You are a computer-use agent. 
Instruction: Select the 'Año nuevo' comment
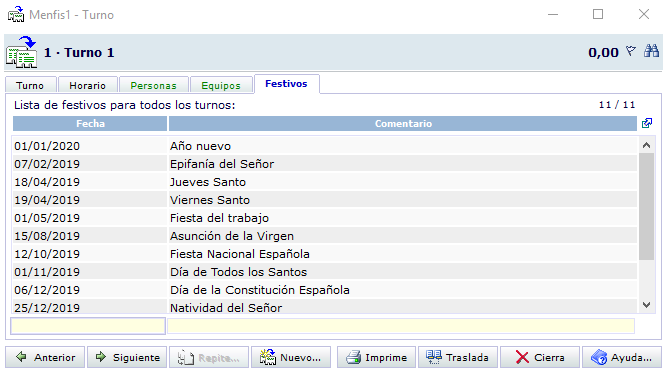(x=200, y=146)
